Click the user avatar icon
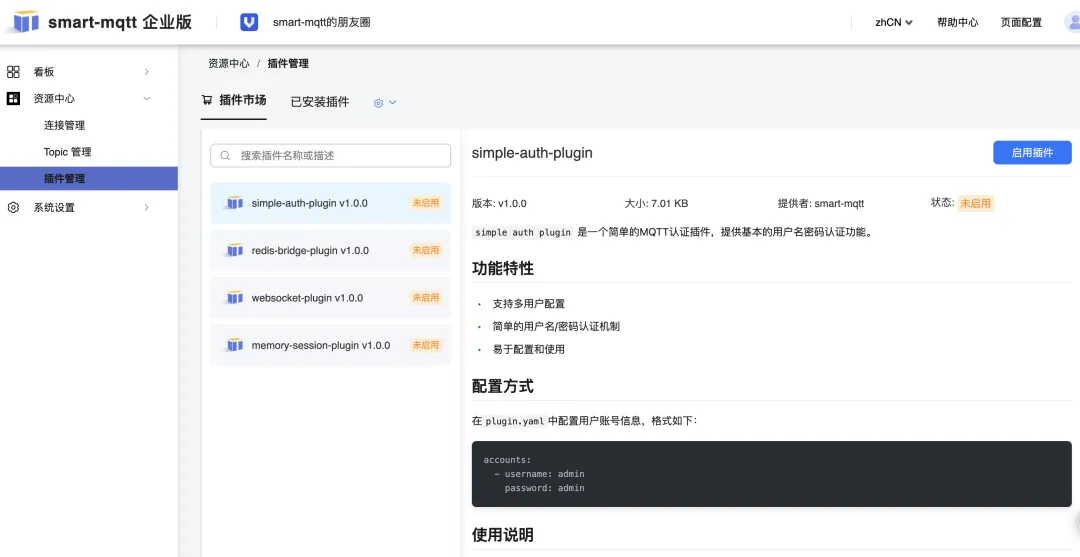The image size is (1080, 557). [x=1072, y=22]
